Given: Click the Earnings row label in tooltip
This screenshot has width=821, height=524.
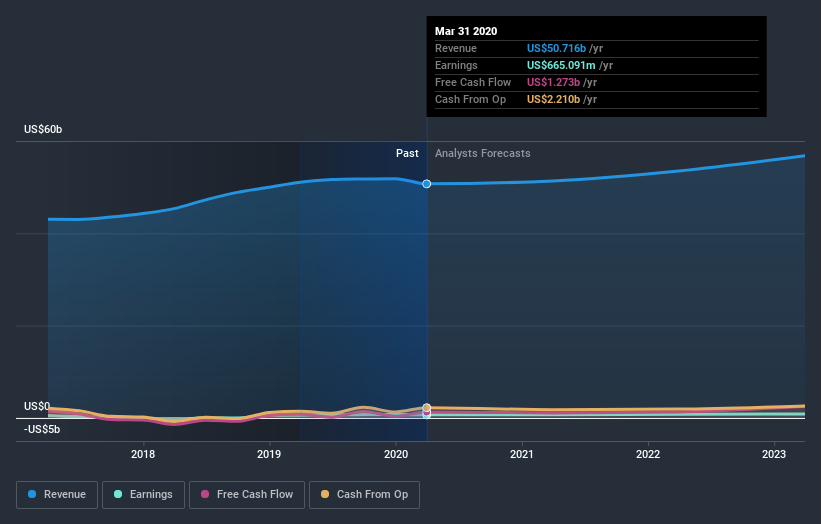Looking at the screenshot, I should (456, 65).
